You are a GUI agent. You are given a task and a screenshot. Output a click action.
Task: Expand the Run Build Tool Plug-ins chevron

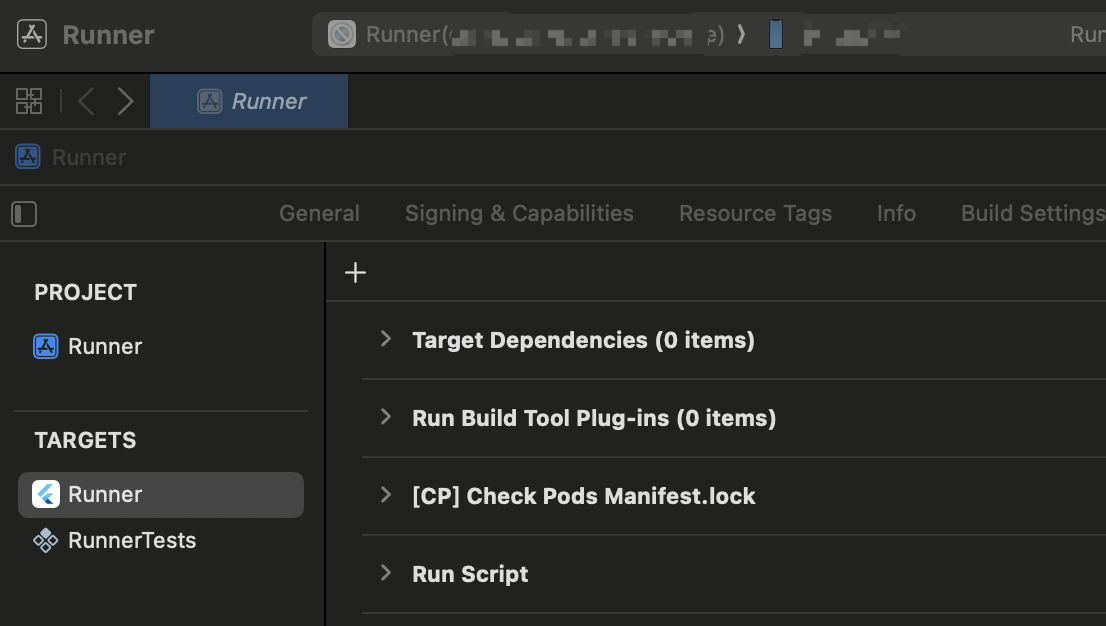click(386, 416)
